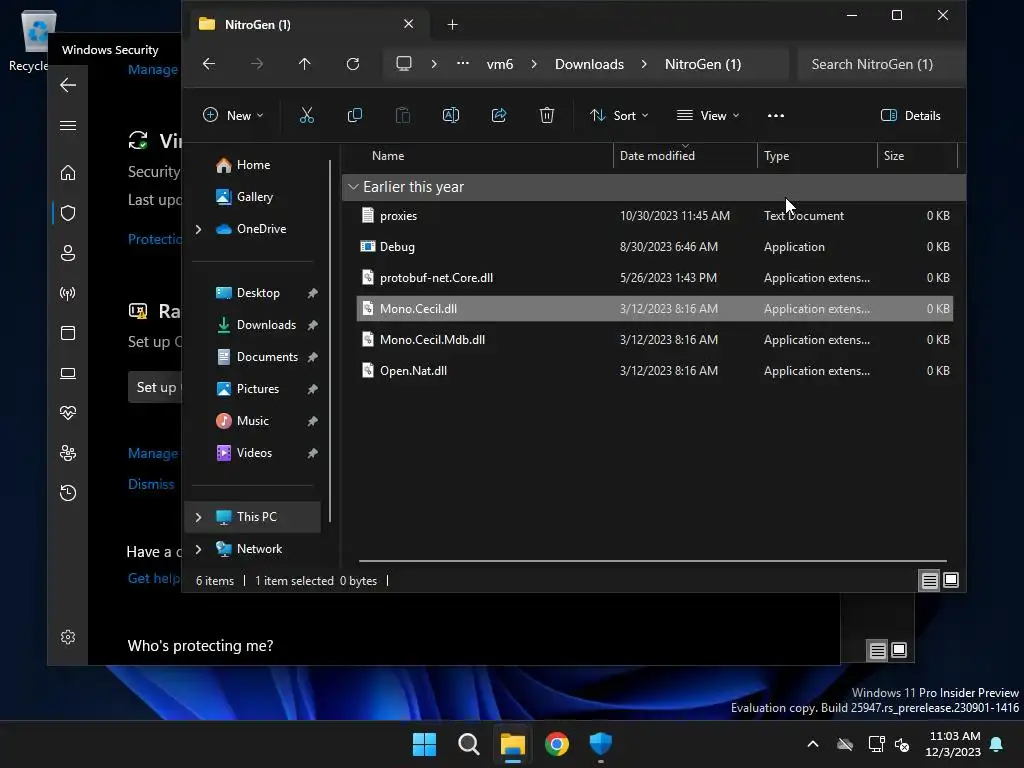Open Device security laptop icon

point(68,373)
